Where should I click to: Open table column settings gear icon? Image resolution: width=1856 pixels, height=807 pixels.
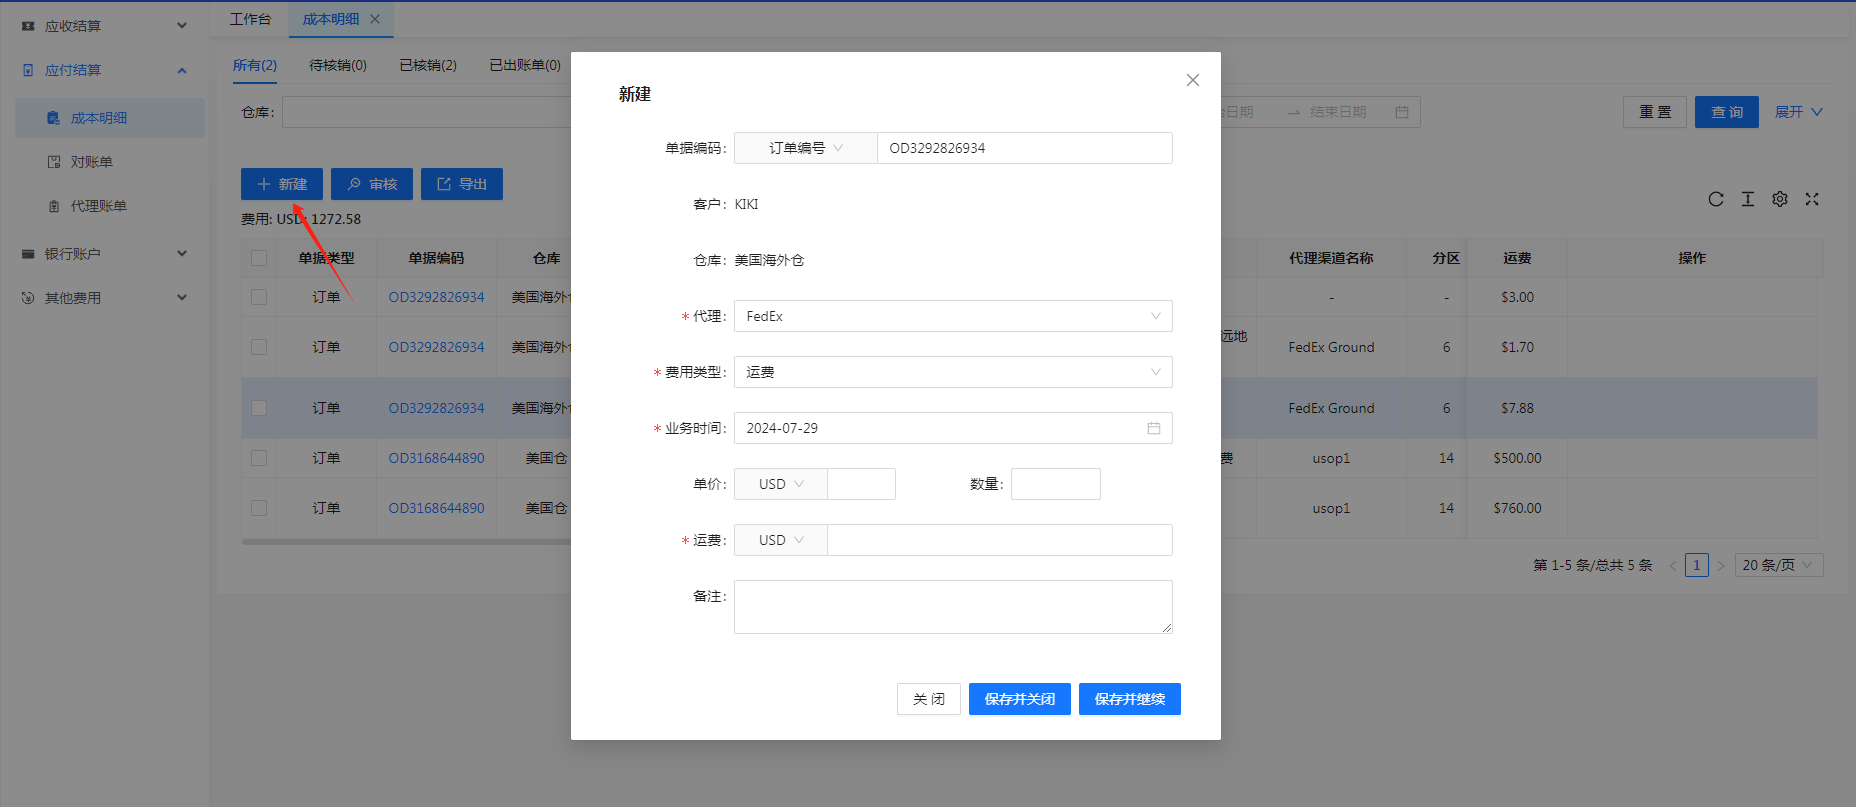(1780, 199)
